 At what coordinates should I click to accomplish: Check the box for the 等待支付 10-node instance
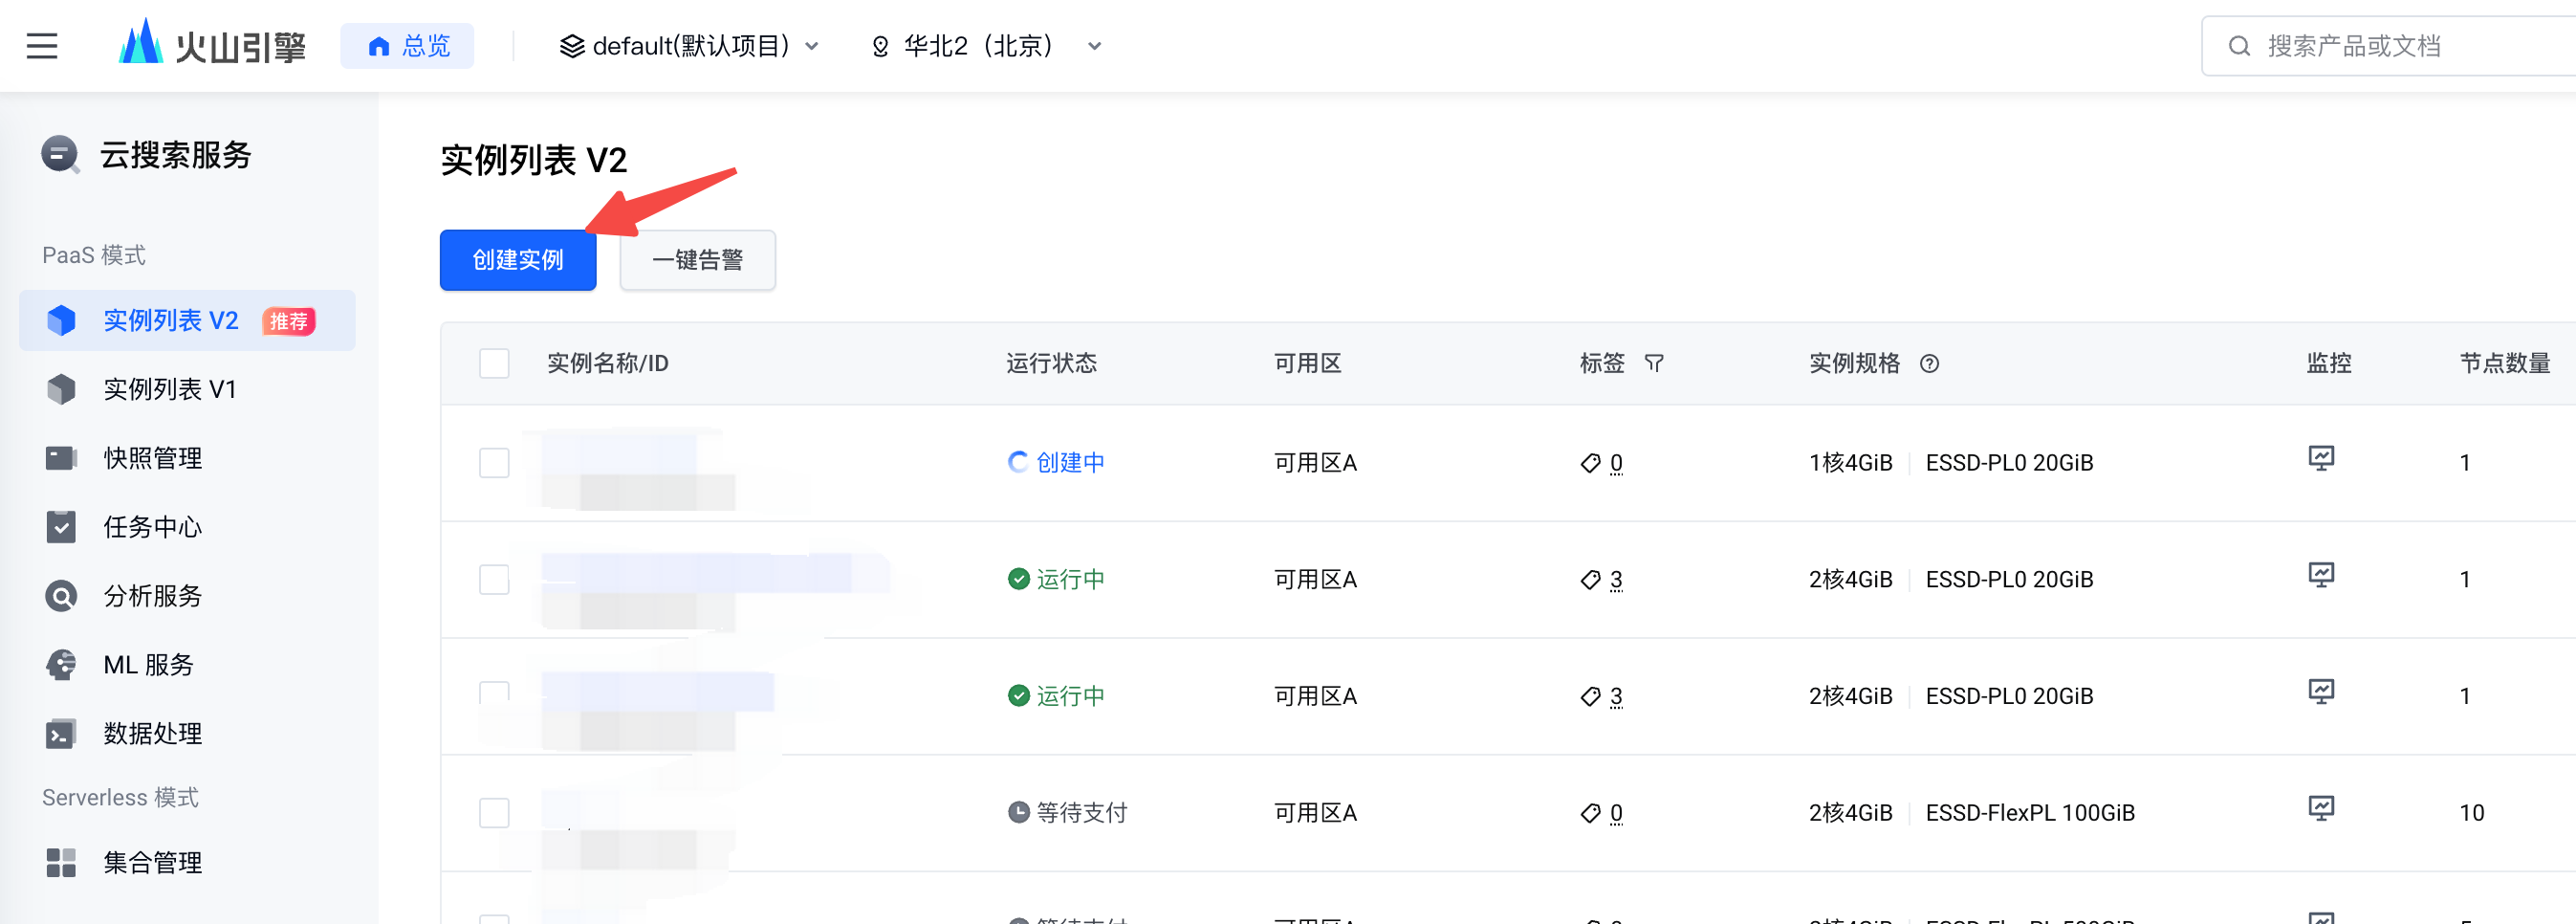tap(494, 813)
